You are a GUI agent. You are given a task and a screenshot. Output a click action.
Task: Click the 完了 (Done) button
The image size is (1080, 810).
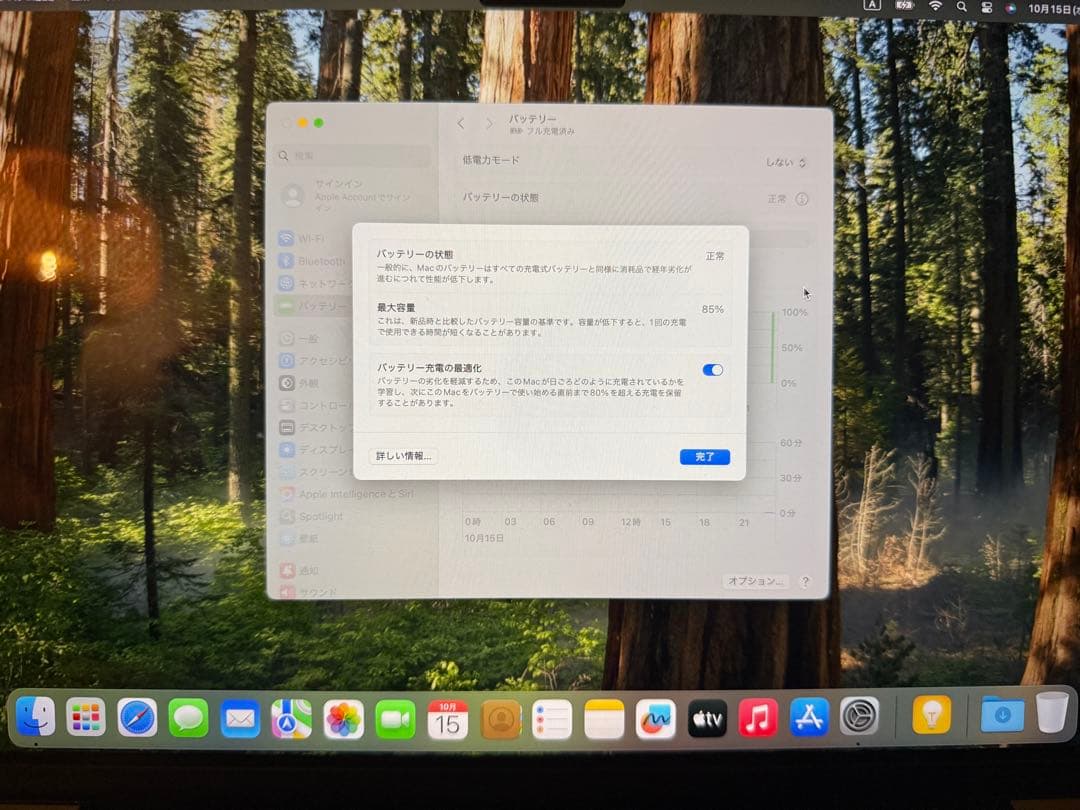pos(705,457)
